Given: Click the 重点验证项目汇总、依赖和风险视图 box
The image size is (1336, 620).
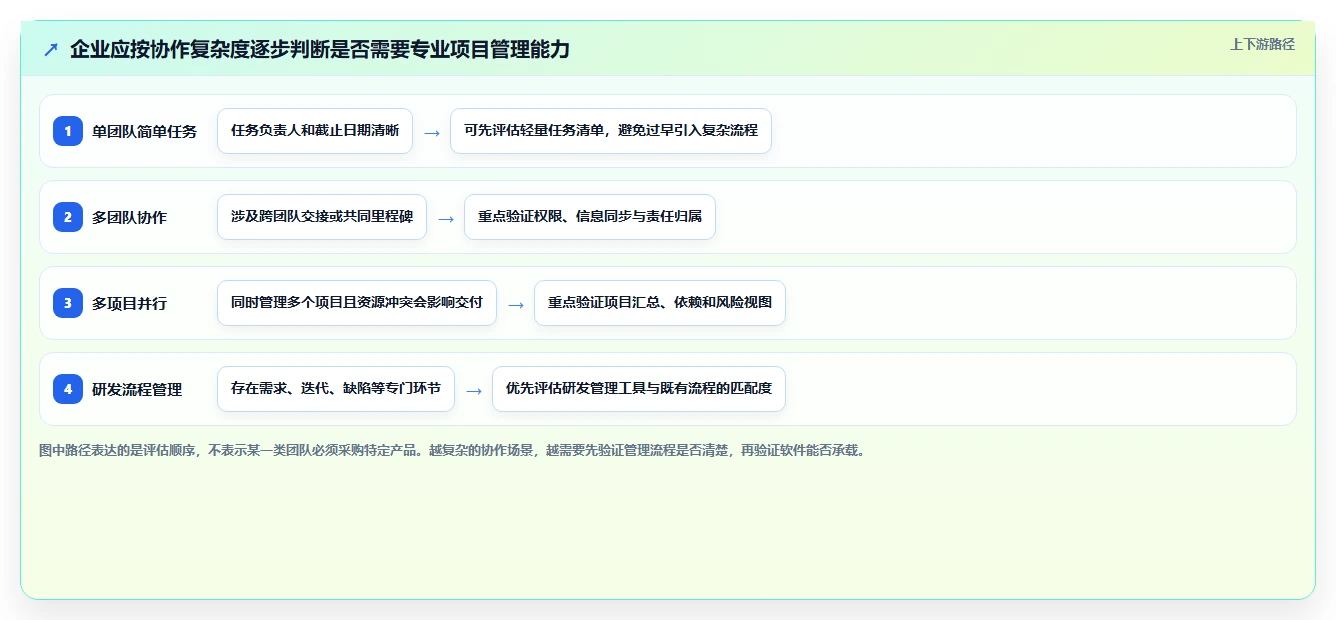Looking at the screenshot, I should pos(660,303).
